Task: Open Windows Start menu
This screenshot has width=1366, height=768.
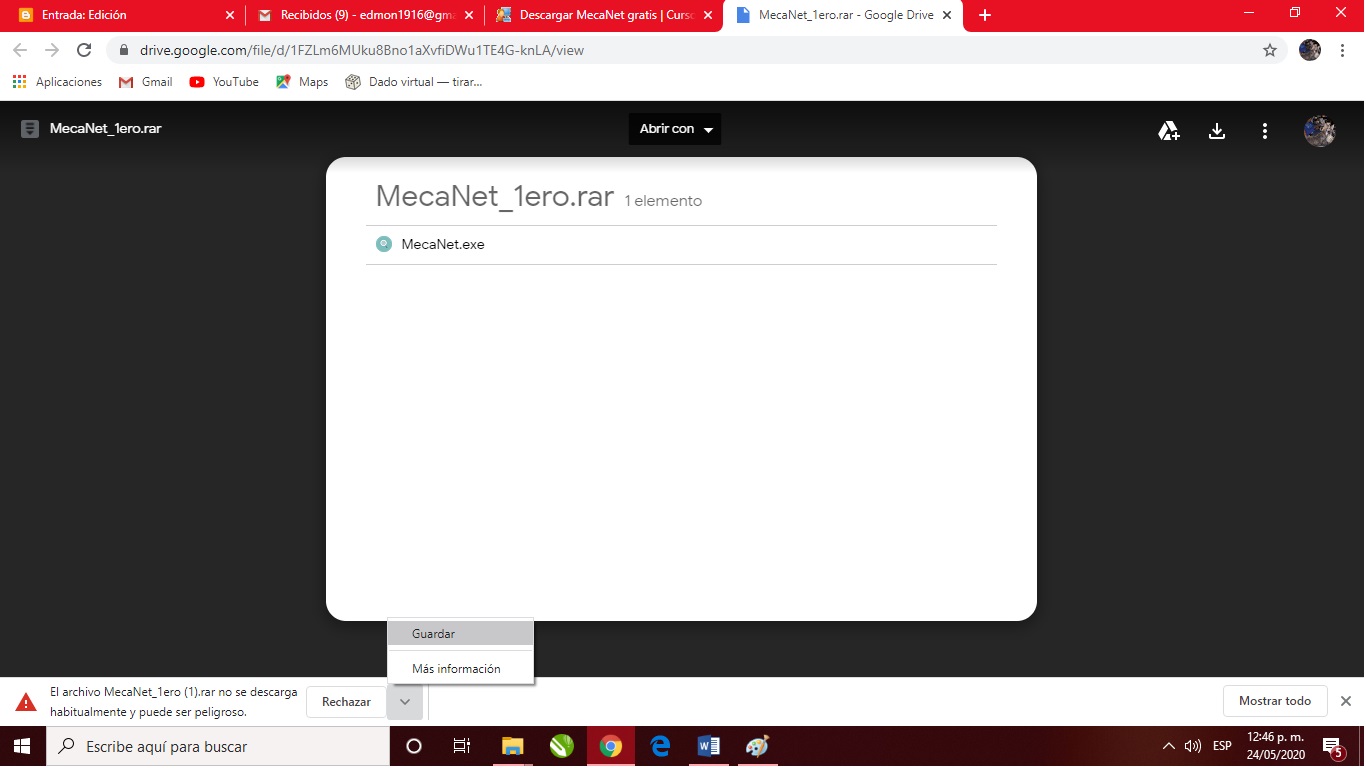Action: tap(22, 746)
